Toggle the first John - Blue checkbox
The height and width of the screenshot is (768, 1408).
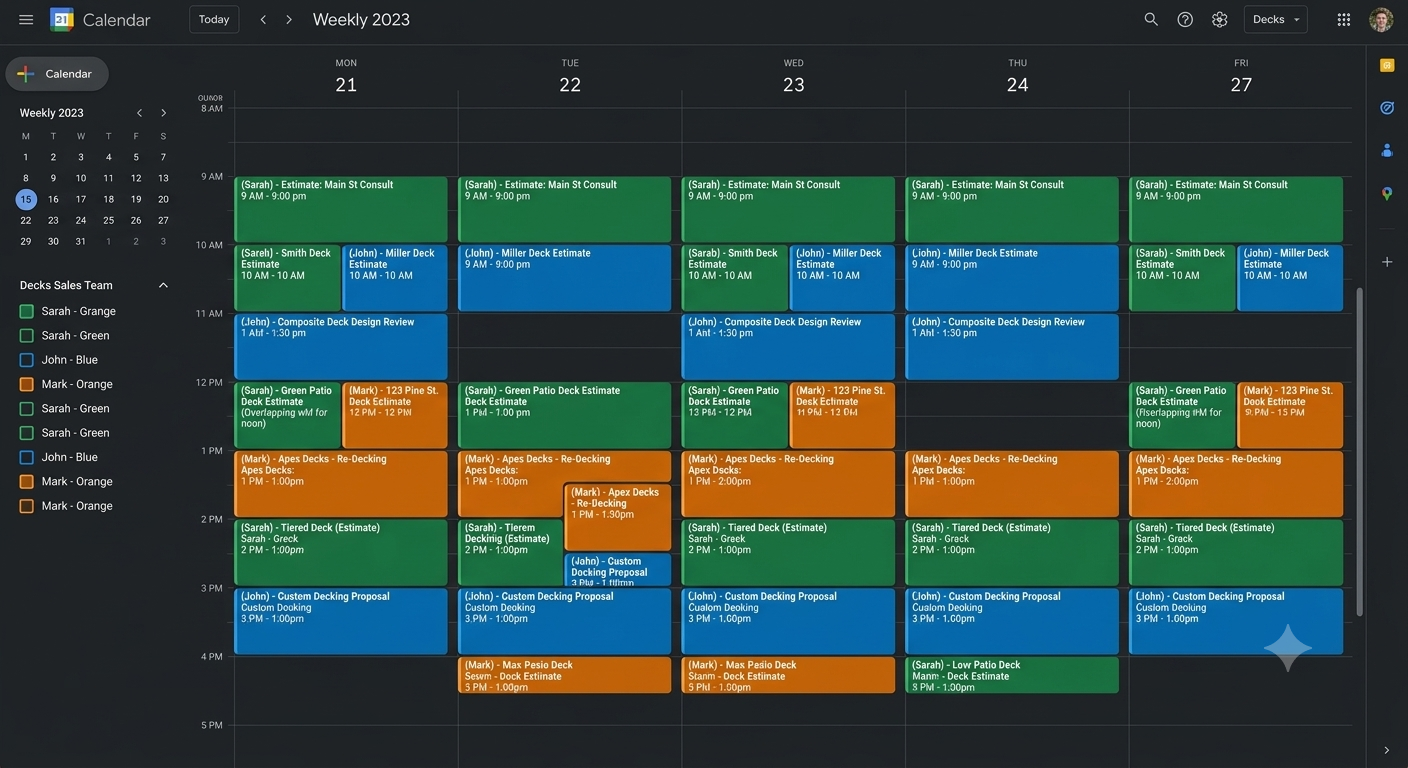tap(27, 360)
